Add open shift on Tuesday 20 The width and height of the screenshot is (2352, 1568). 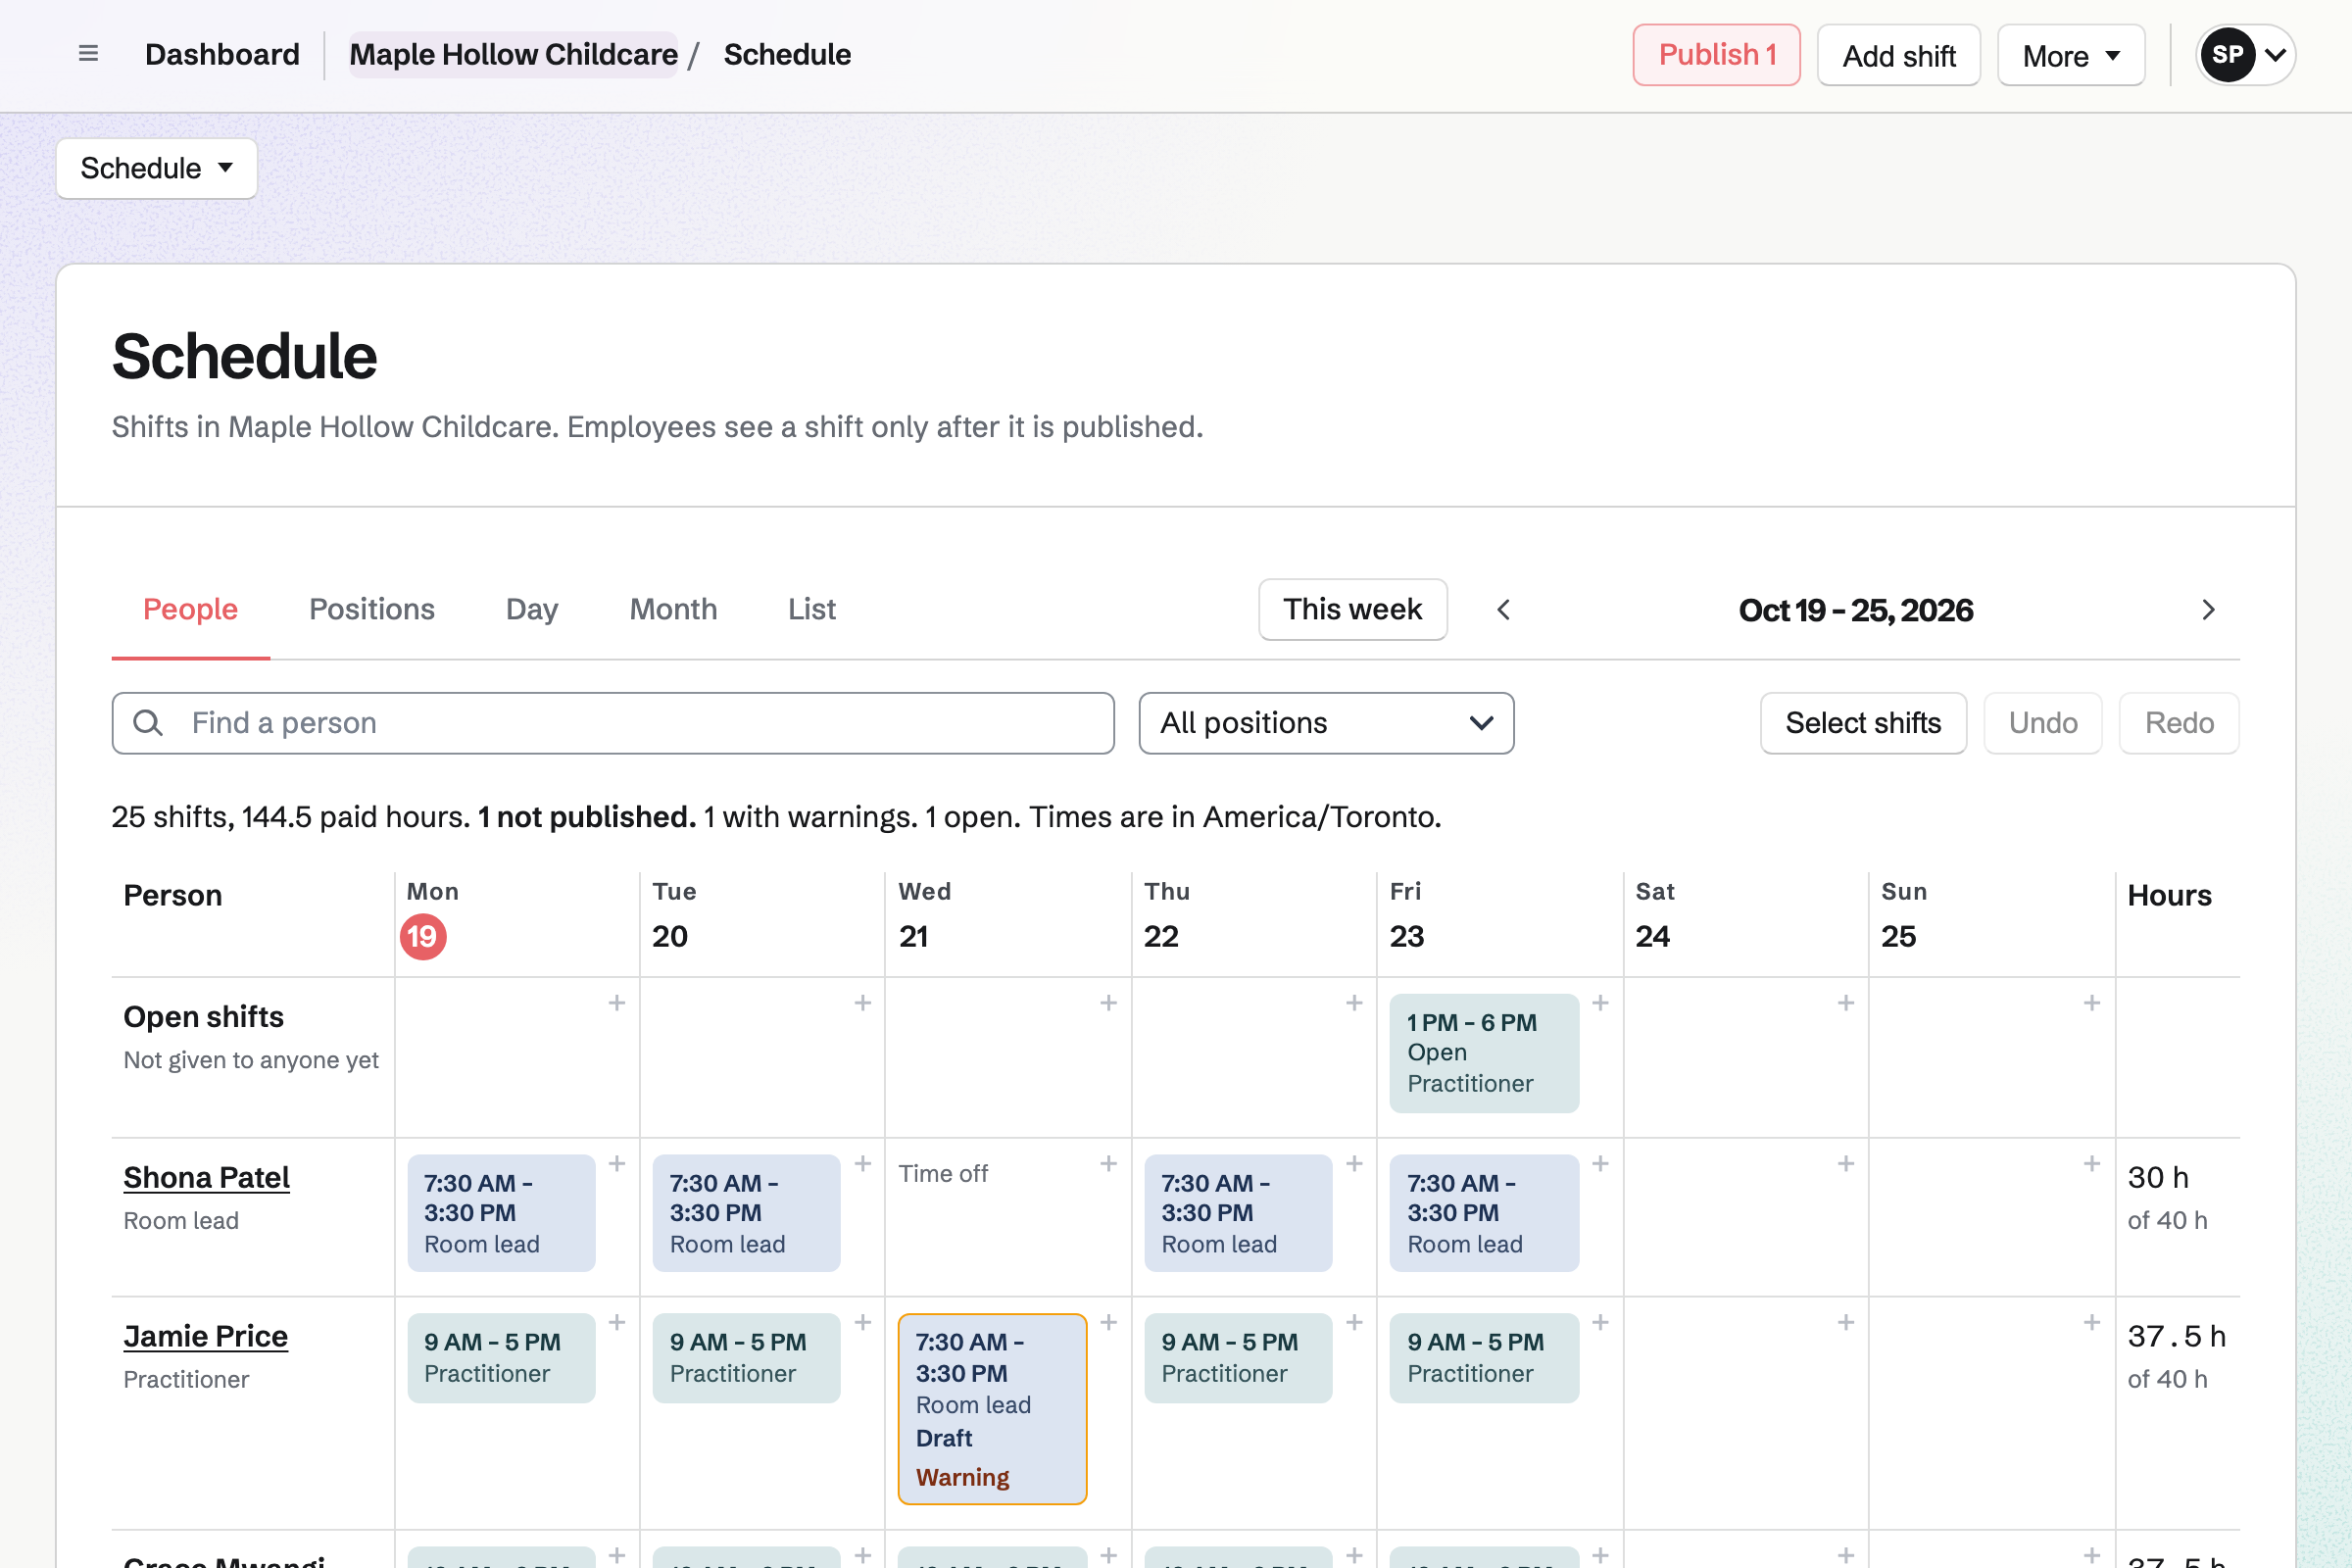[x=863, y=1003]
